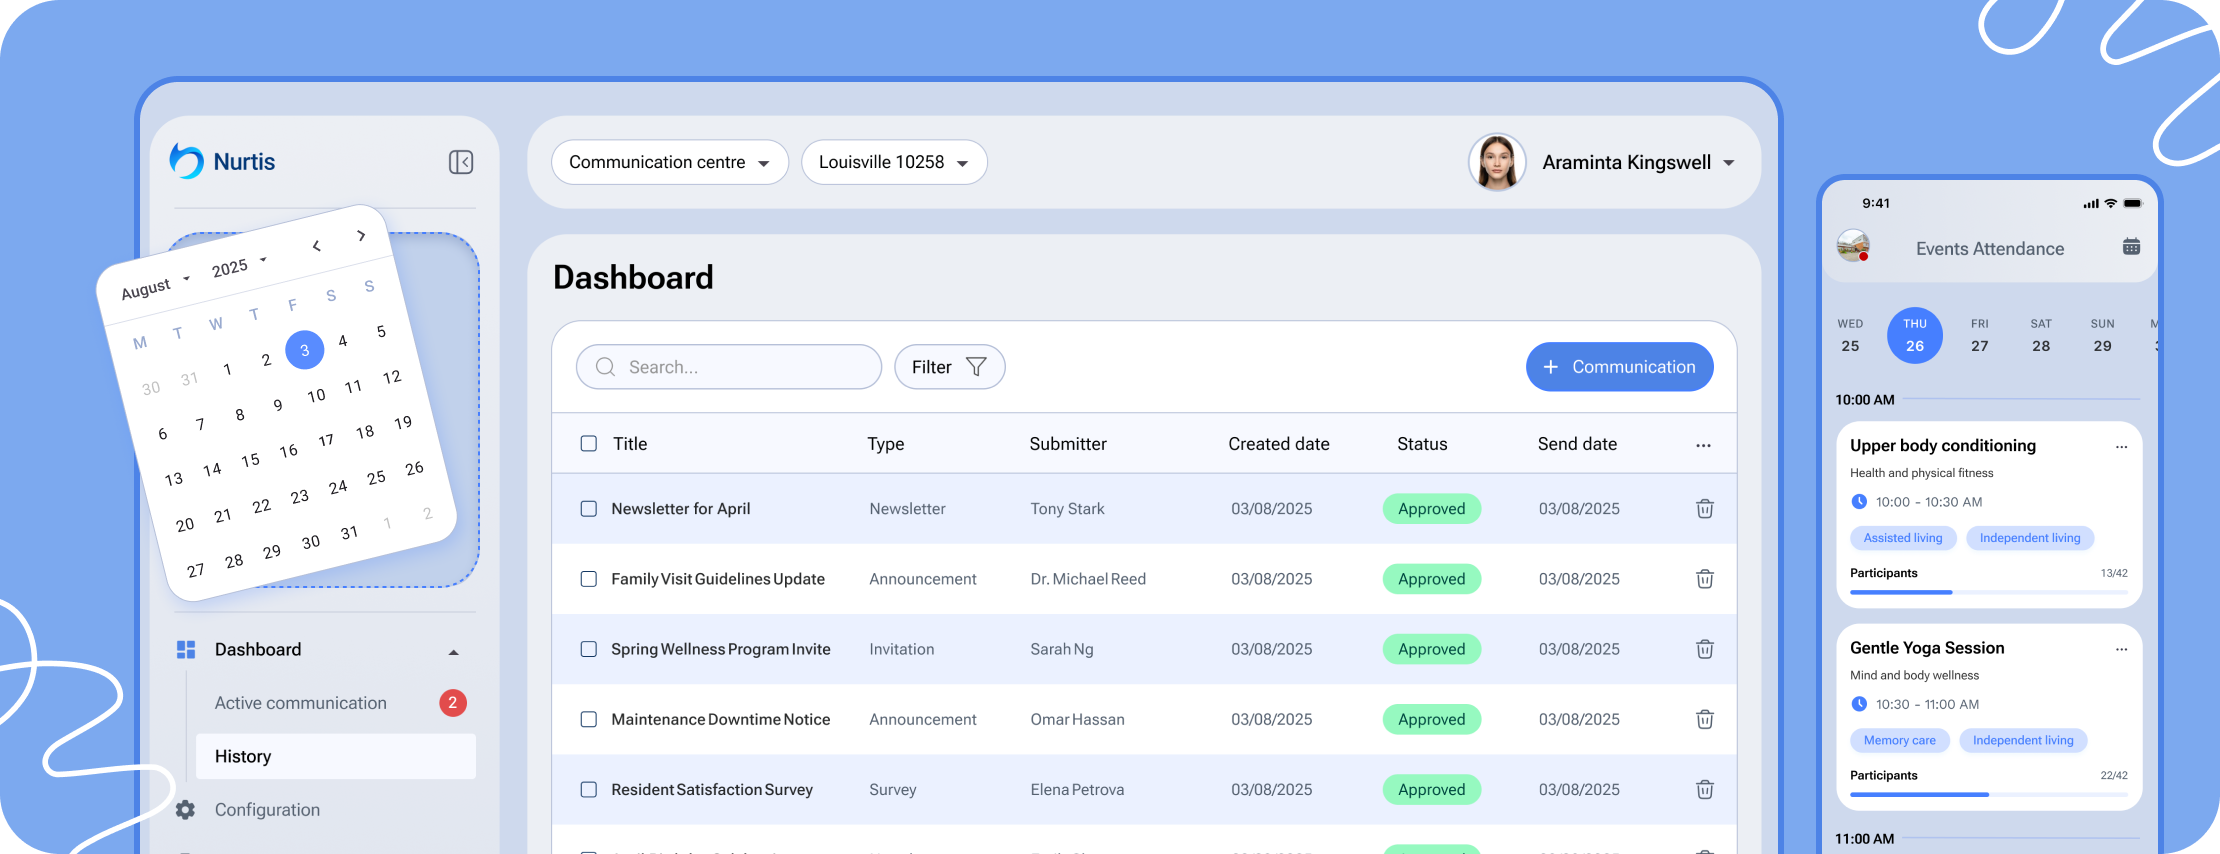Open Active communication in sidebar

click(x=300, y=703)
